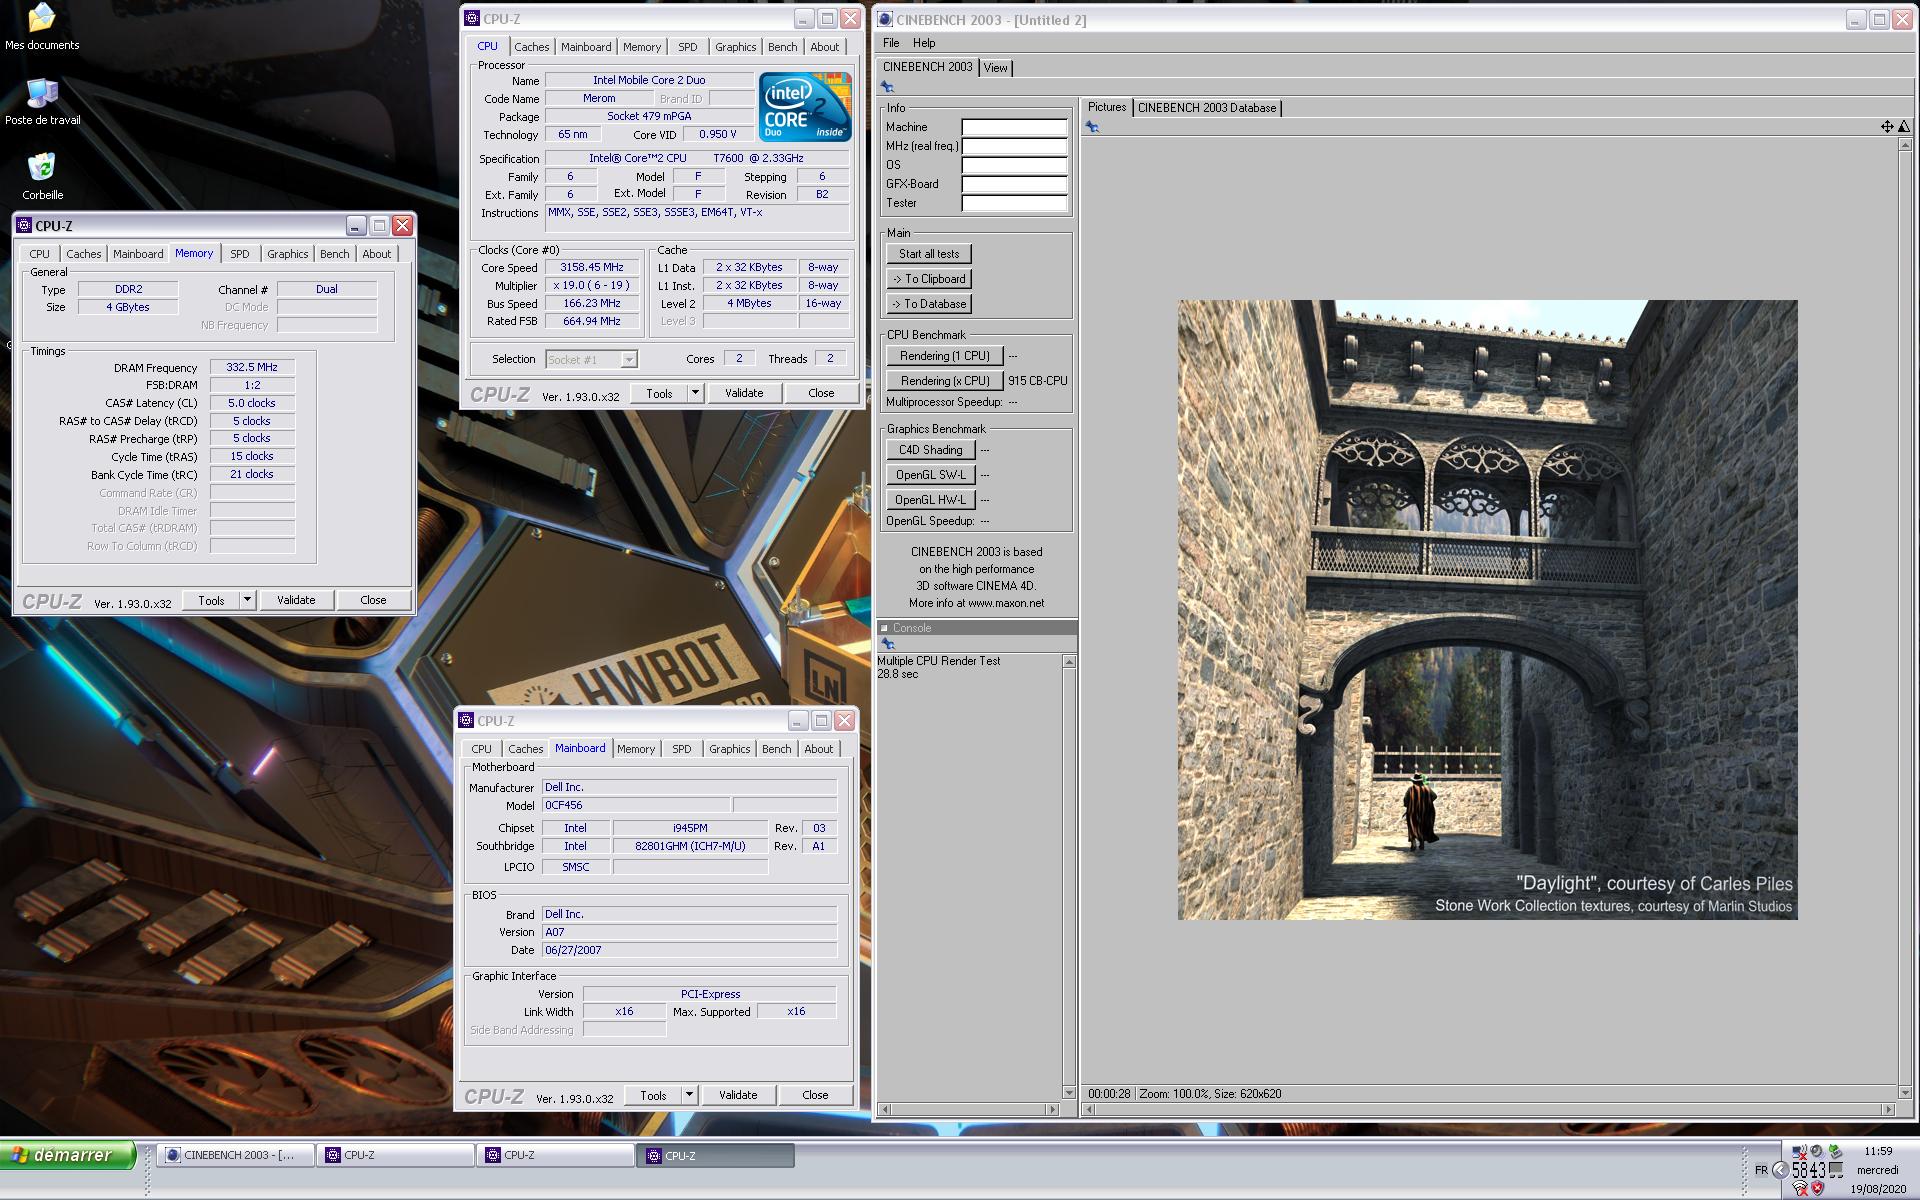Click pin icon under the Pictures tab
This screenshot has height=1200, width=1920.
click(1092, 127)
